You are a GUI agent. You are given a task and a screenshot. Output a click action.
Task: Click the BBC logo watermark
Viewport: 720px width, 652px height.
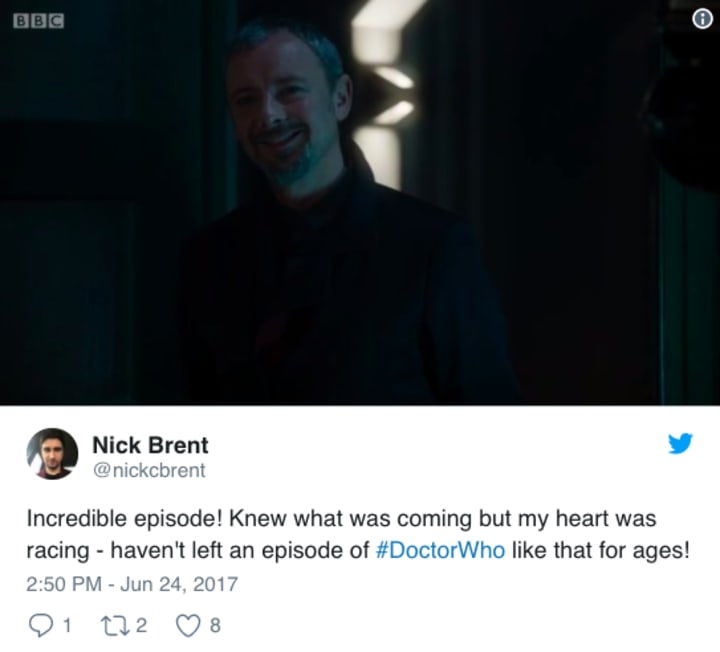tap(39, 21)
